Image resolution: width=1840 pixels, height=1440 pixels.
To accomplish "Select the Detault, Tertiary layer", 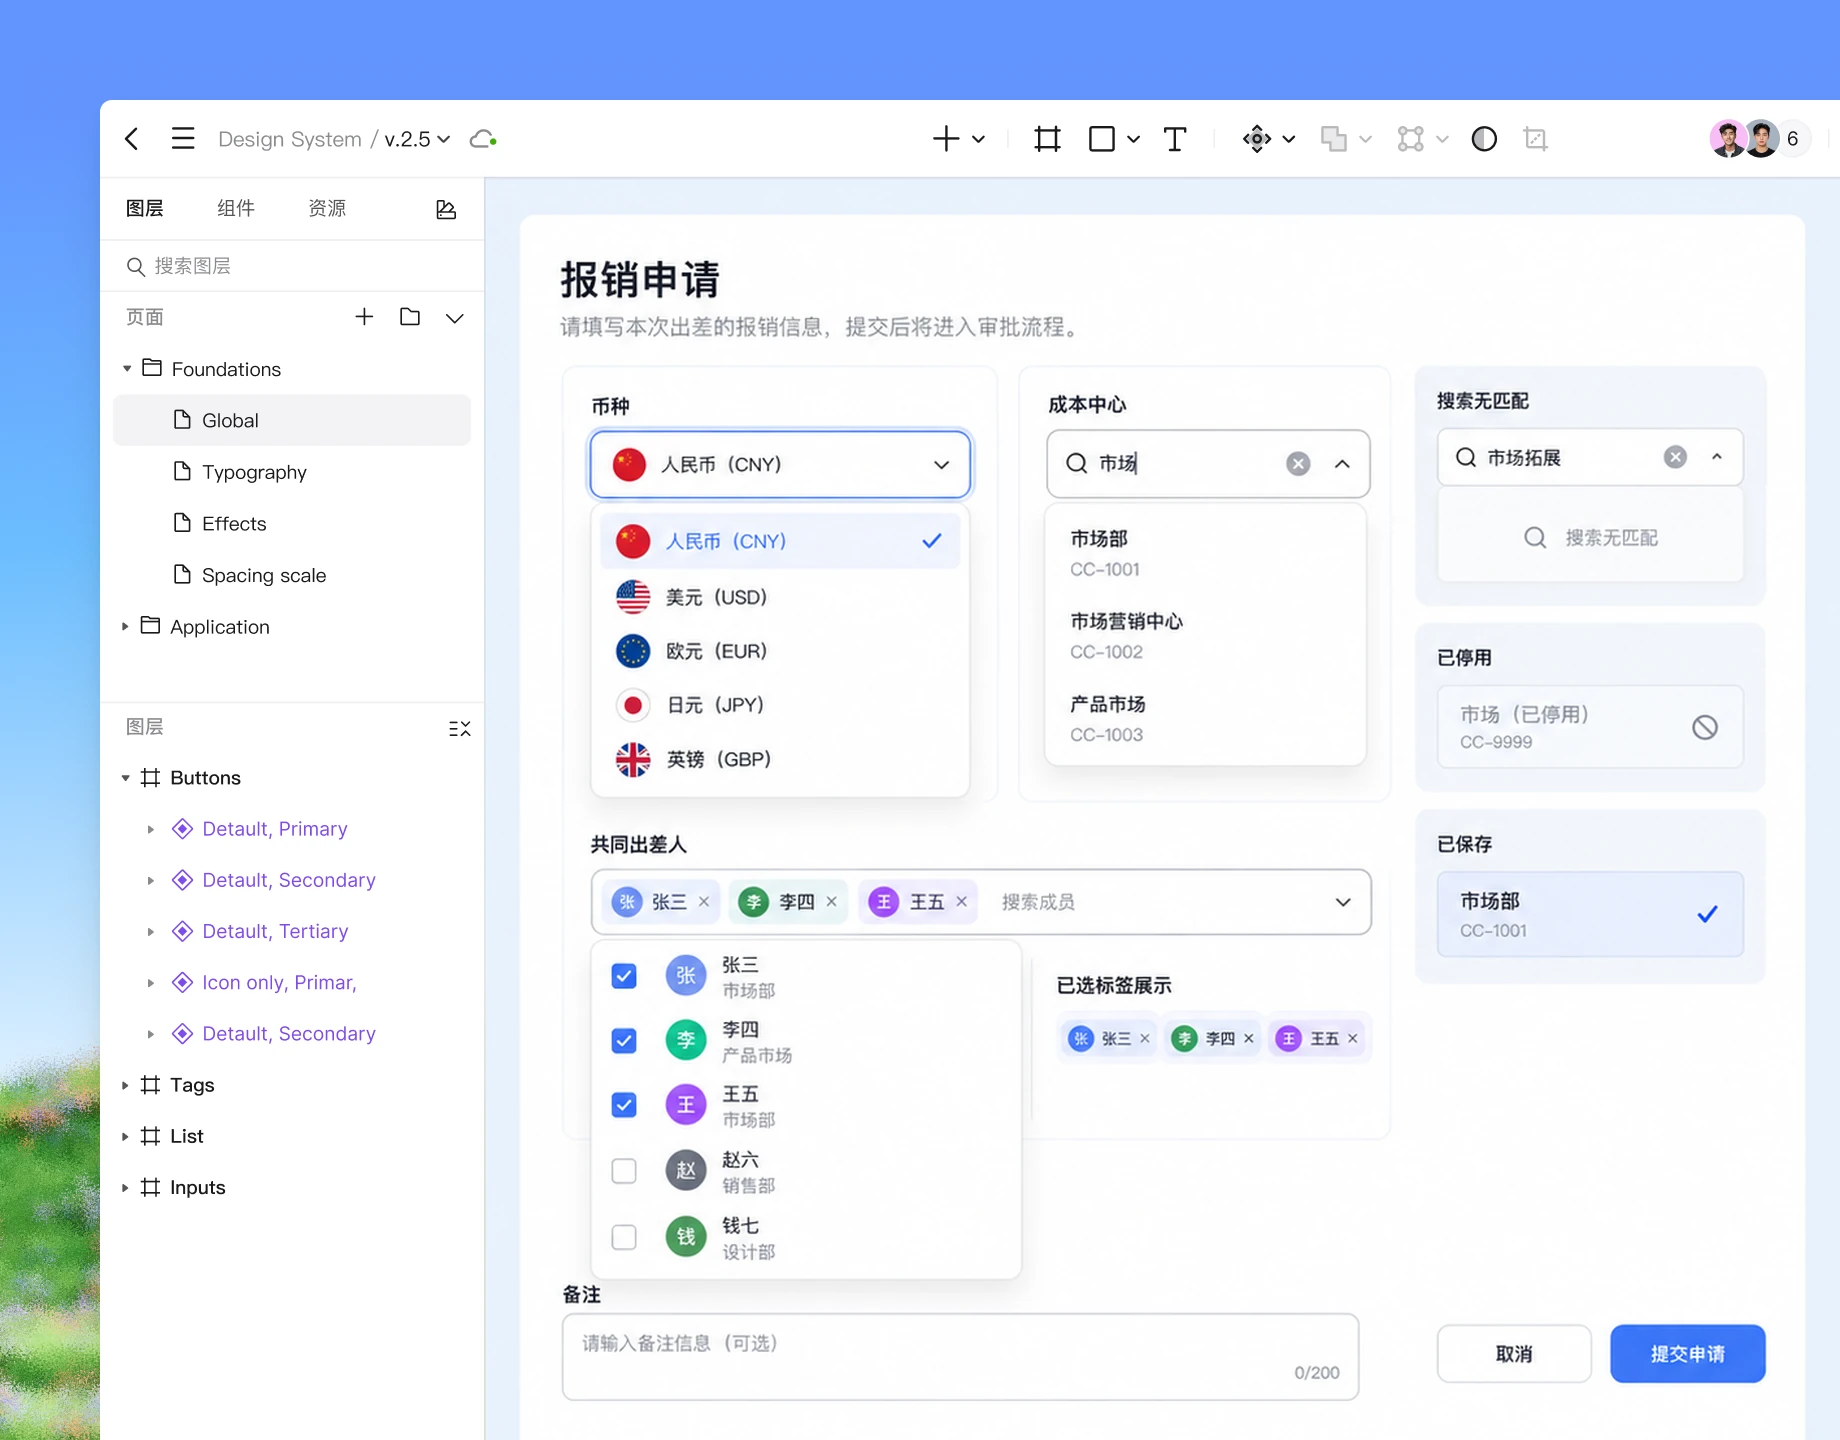I will [x=275, y=931].
